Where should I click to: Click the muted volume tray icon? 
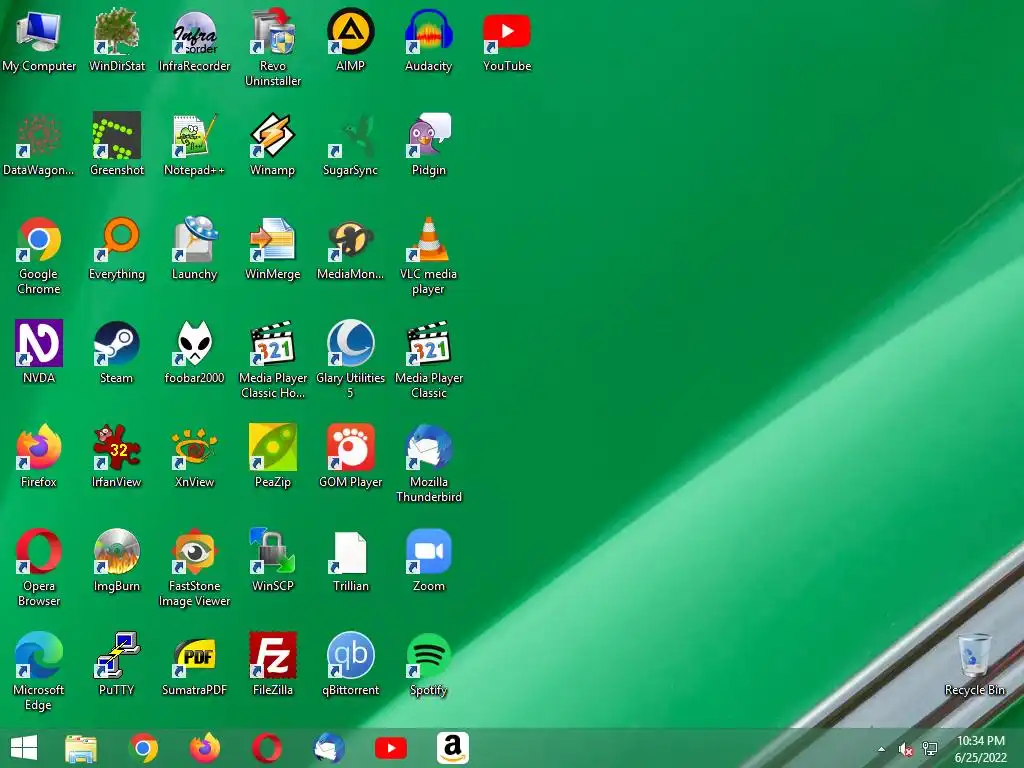point(905,749)
